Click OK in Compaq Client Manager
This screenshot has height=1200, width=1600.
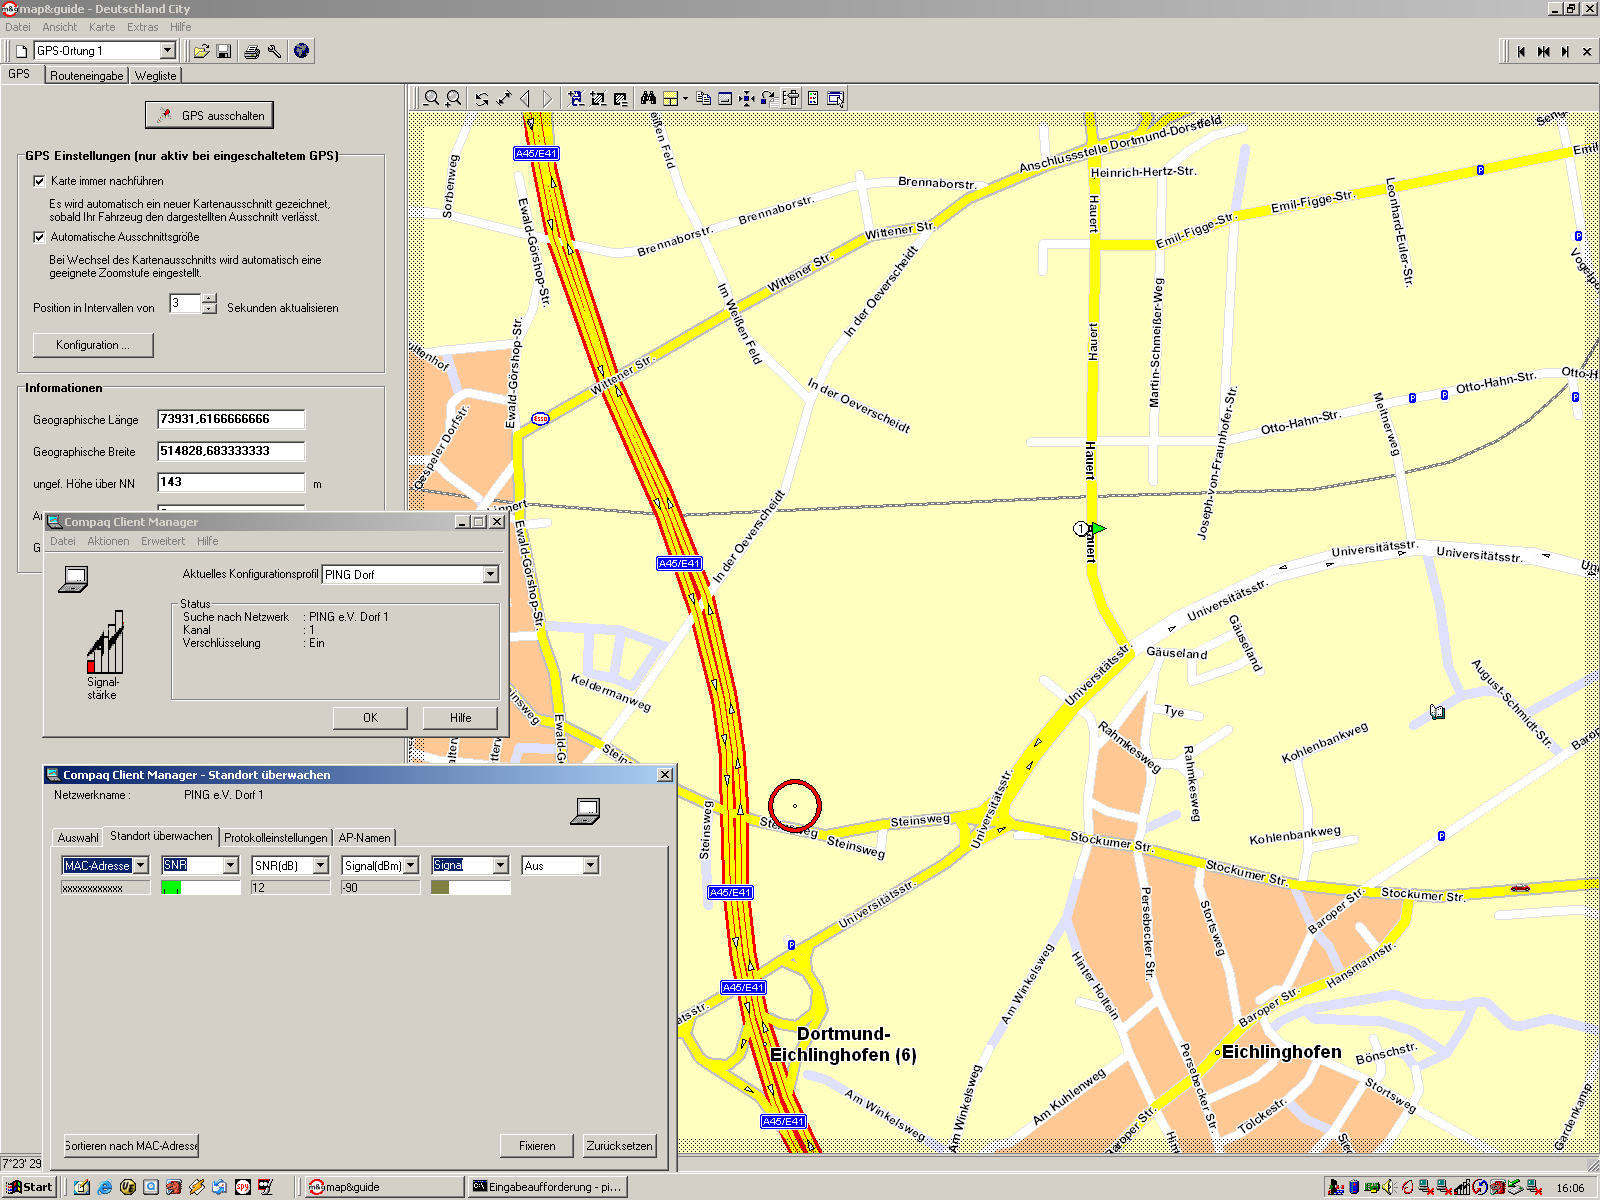coord(370,718)
